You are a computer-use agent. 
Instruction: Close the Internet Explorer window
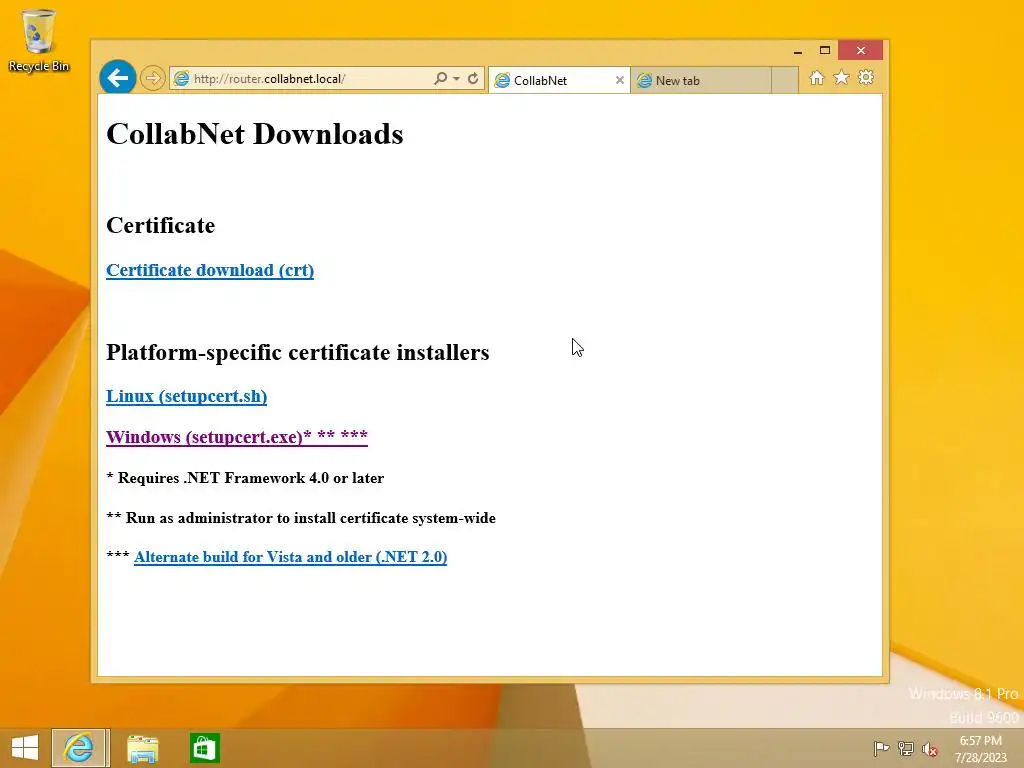tap(861, 50)
